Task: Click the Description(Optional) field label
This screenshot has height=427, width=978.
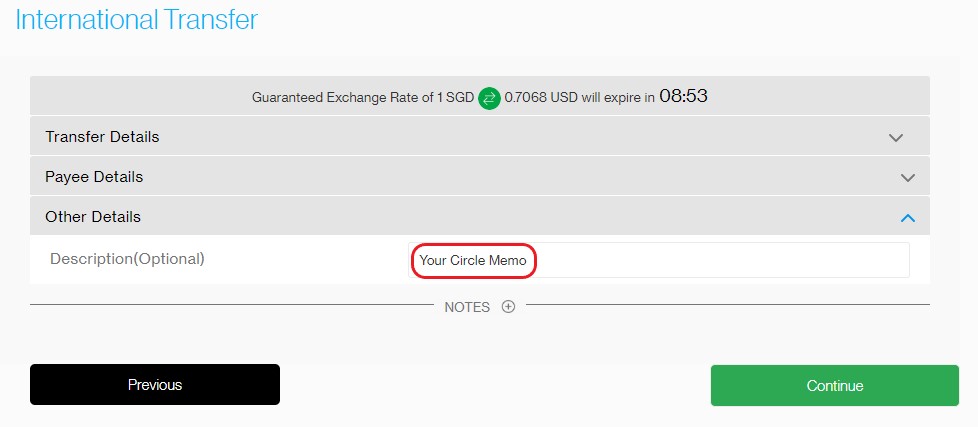Action: (x=127, y=258)
